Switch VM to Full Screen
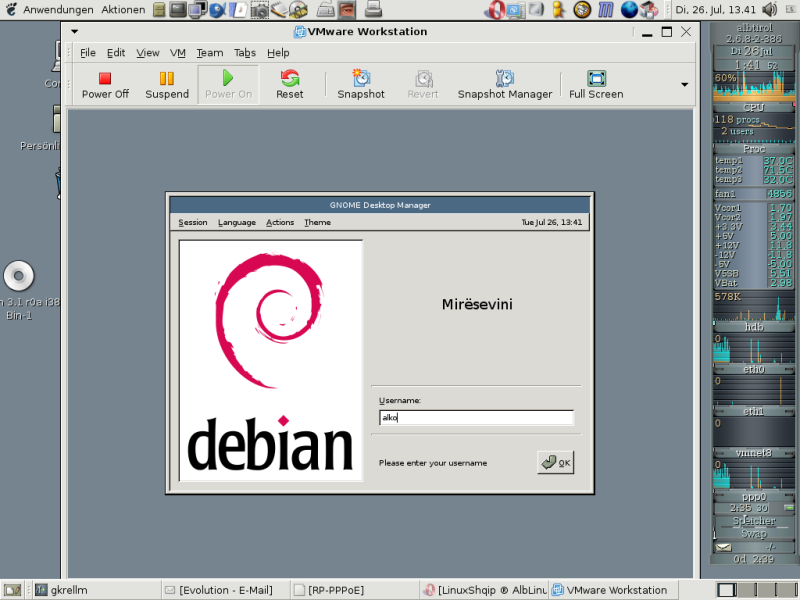This screenshot has width=800, height=600. coord(596,85)
